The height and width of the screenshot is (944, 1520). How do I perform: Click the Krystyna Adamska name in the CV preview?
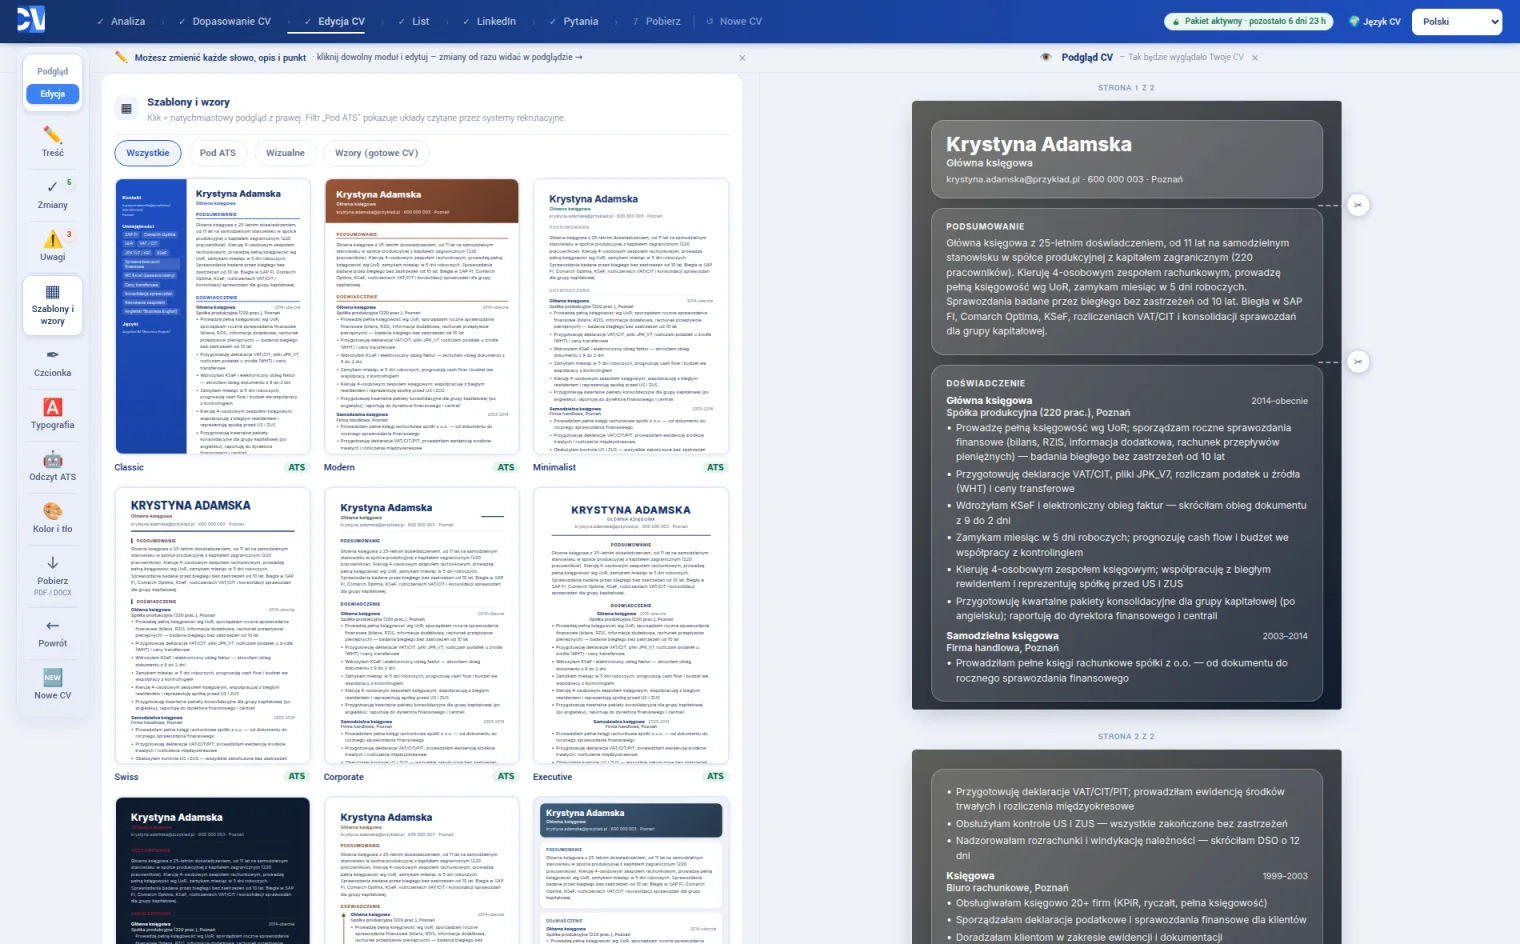point(1039,145)
